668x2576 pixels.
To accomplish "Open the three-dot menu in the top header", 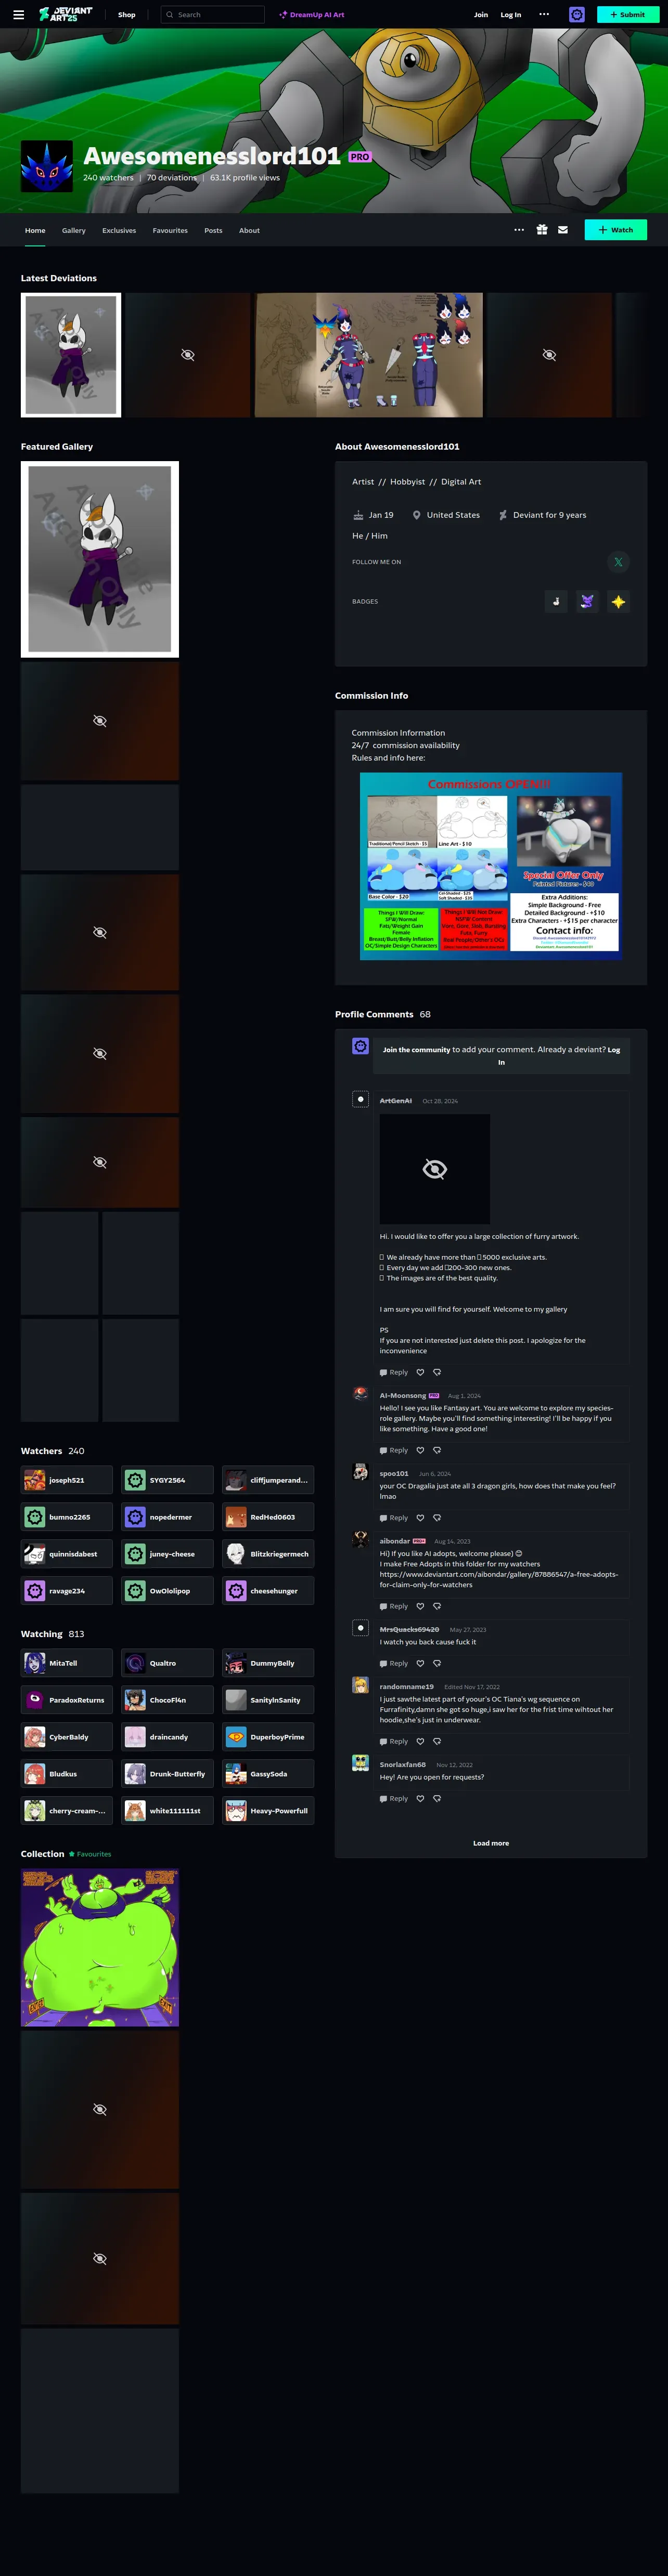I will (x=544, y=15).
